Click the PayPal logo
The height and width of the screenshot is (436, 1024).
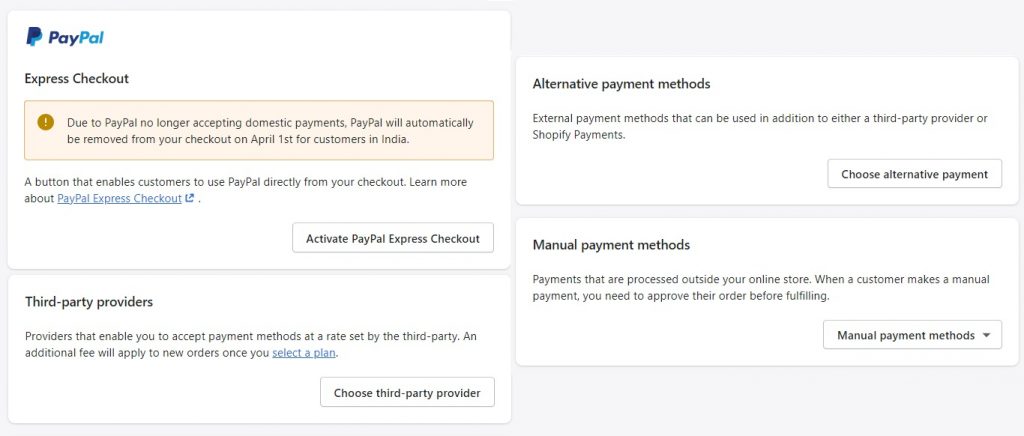tap(65, 37)
